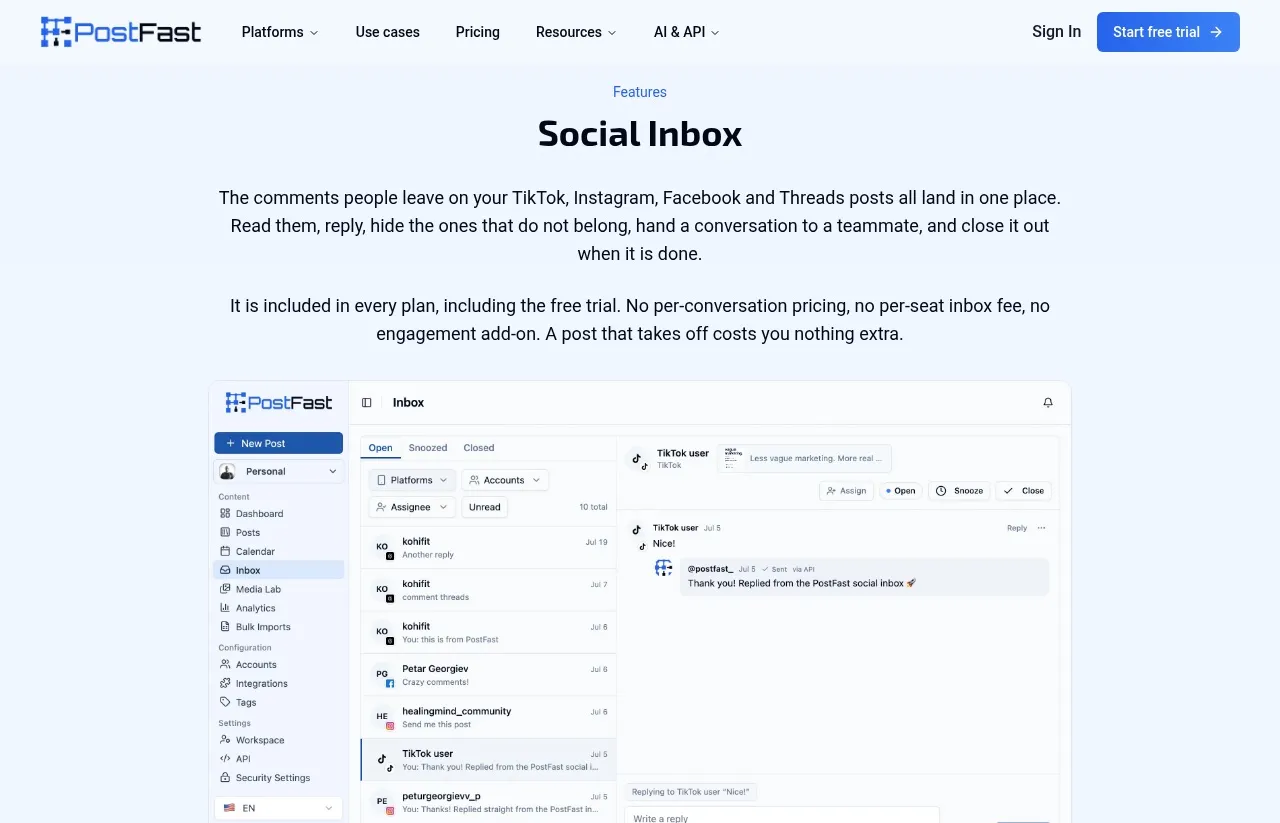Click the 'Social Inbox' heading
This screenshot has width=1280, height=823.
[x=640, y=133]
